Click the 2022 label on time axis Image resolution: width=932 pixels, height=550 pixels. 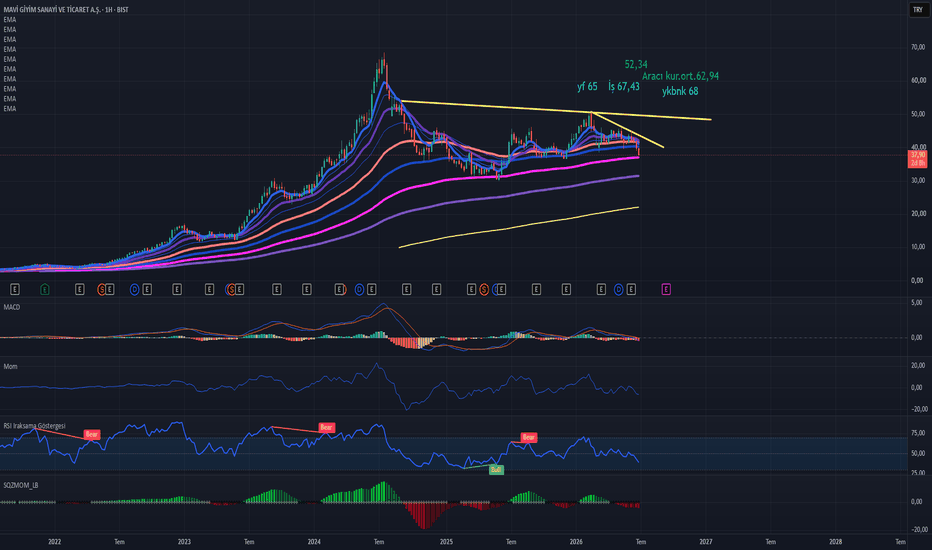point(55,542)
